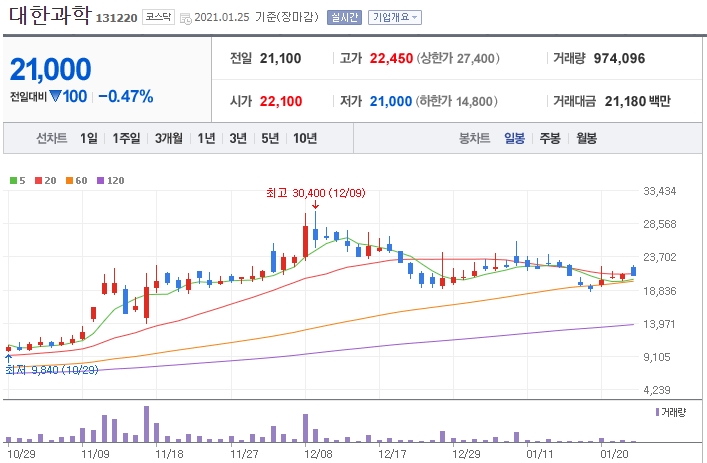
Task: Switch line chart to 1년
Action: click(206, 138)
